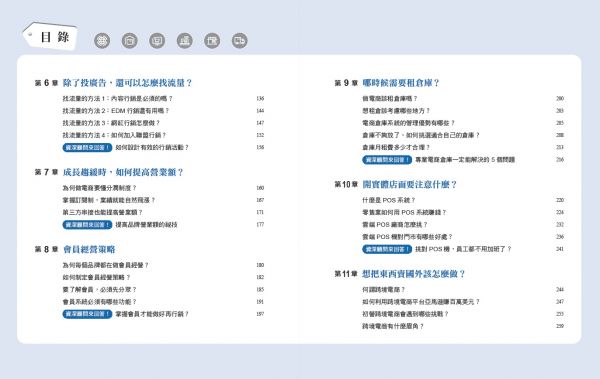Click the blue consultant badge under Chapter 8
Image resolution: width=600 pixels, height=379 pixels.
pos(87,314)
